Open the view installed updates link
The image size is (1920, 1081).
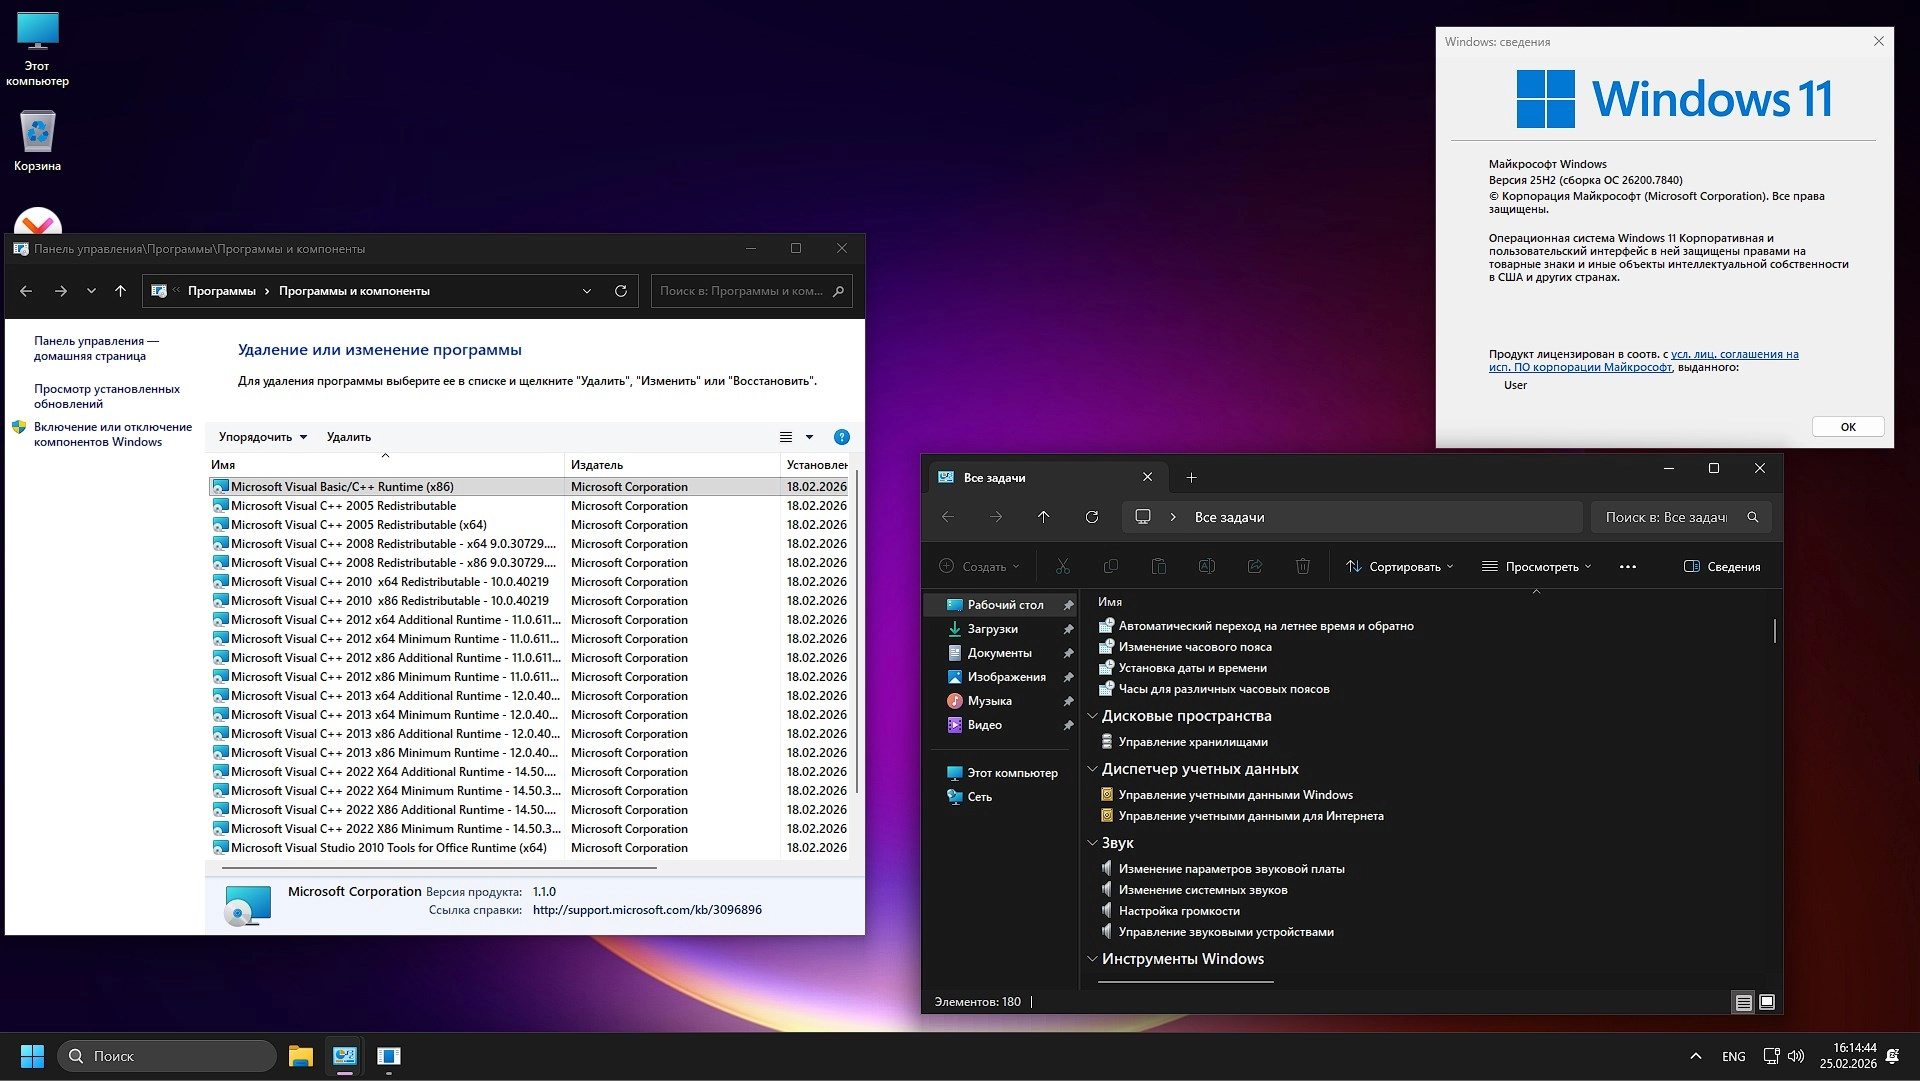click(106, 396)
